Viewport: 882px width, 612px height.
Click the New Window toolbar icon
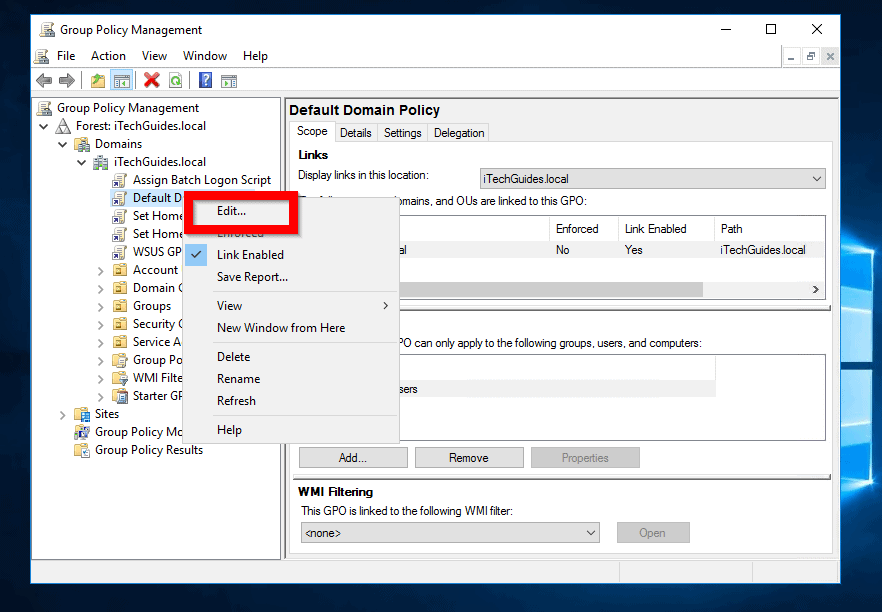click(x=229, y=80)
